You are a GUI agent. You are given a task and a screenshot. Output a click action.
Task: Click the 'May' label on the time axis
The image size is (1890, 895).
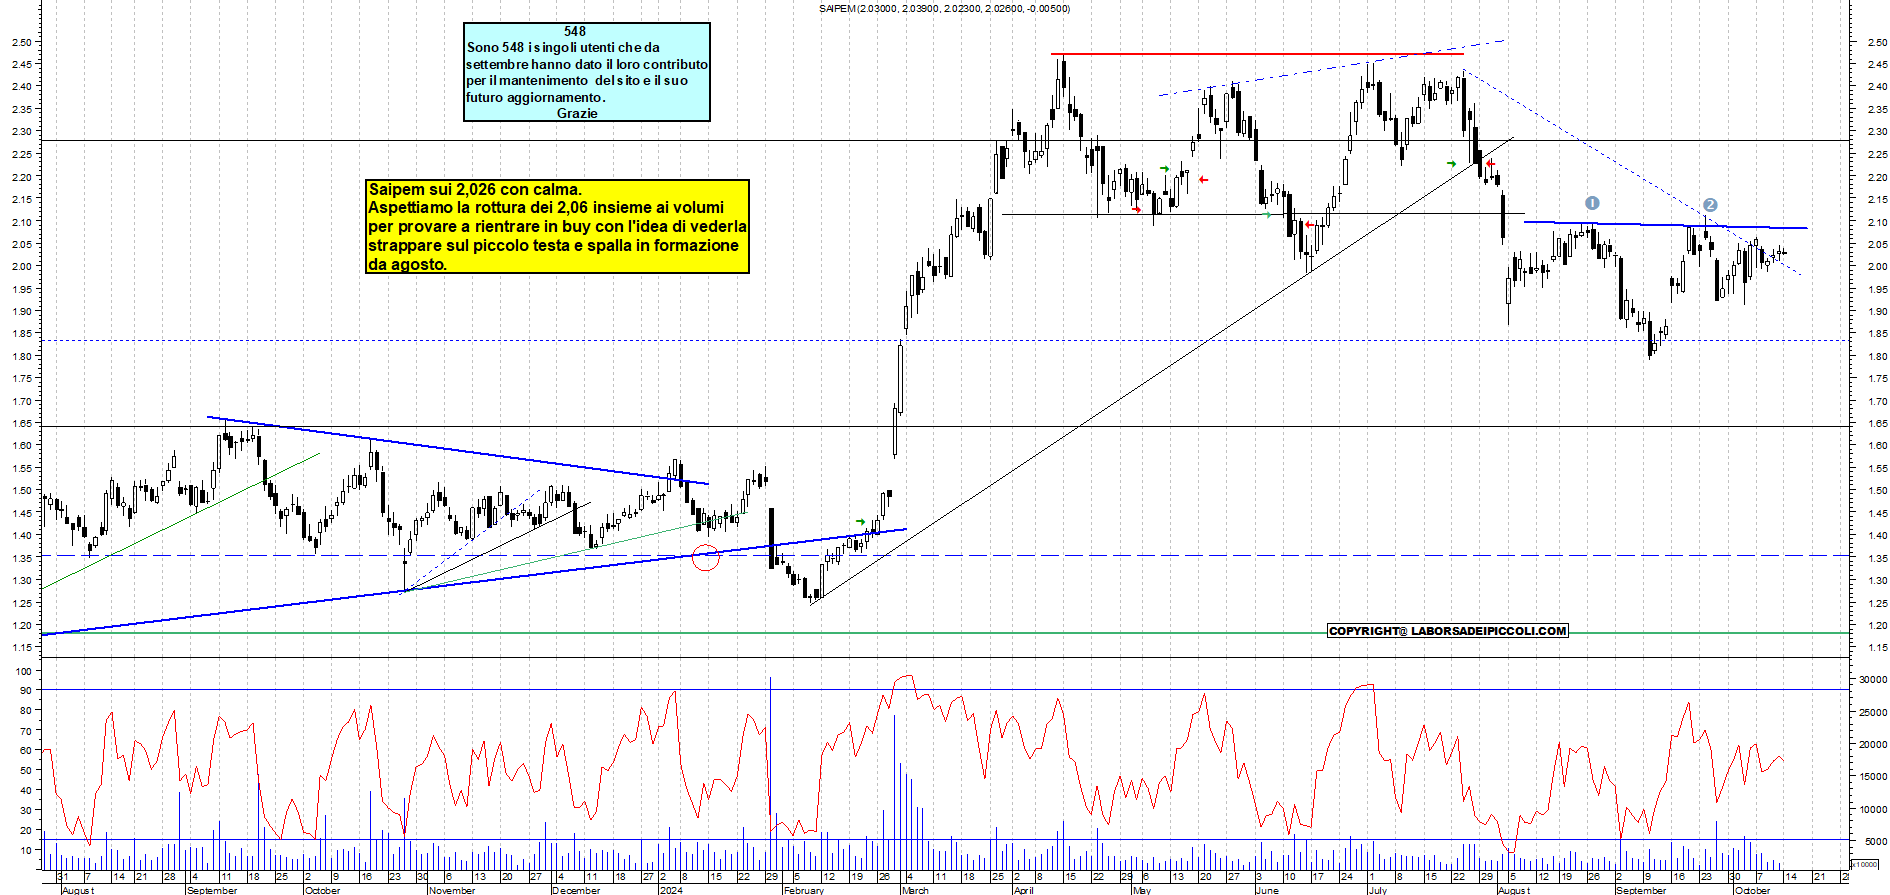click(1142, 890)
